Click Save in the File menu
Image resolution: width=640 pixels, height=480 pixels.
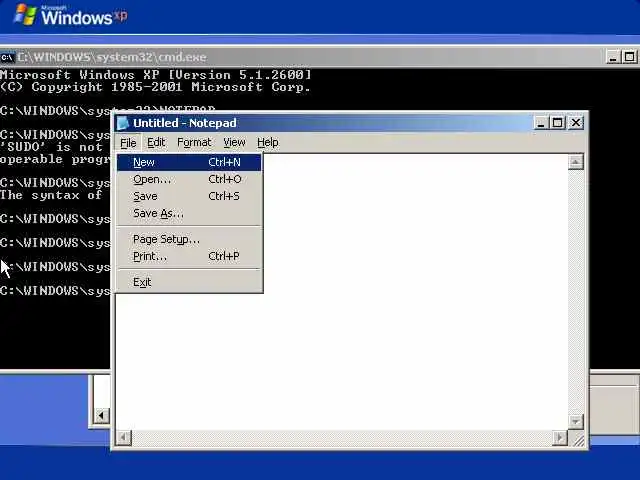coord(189,196)
